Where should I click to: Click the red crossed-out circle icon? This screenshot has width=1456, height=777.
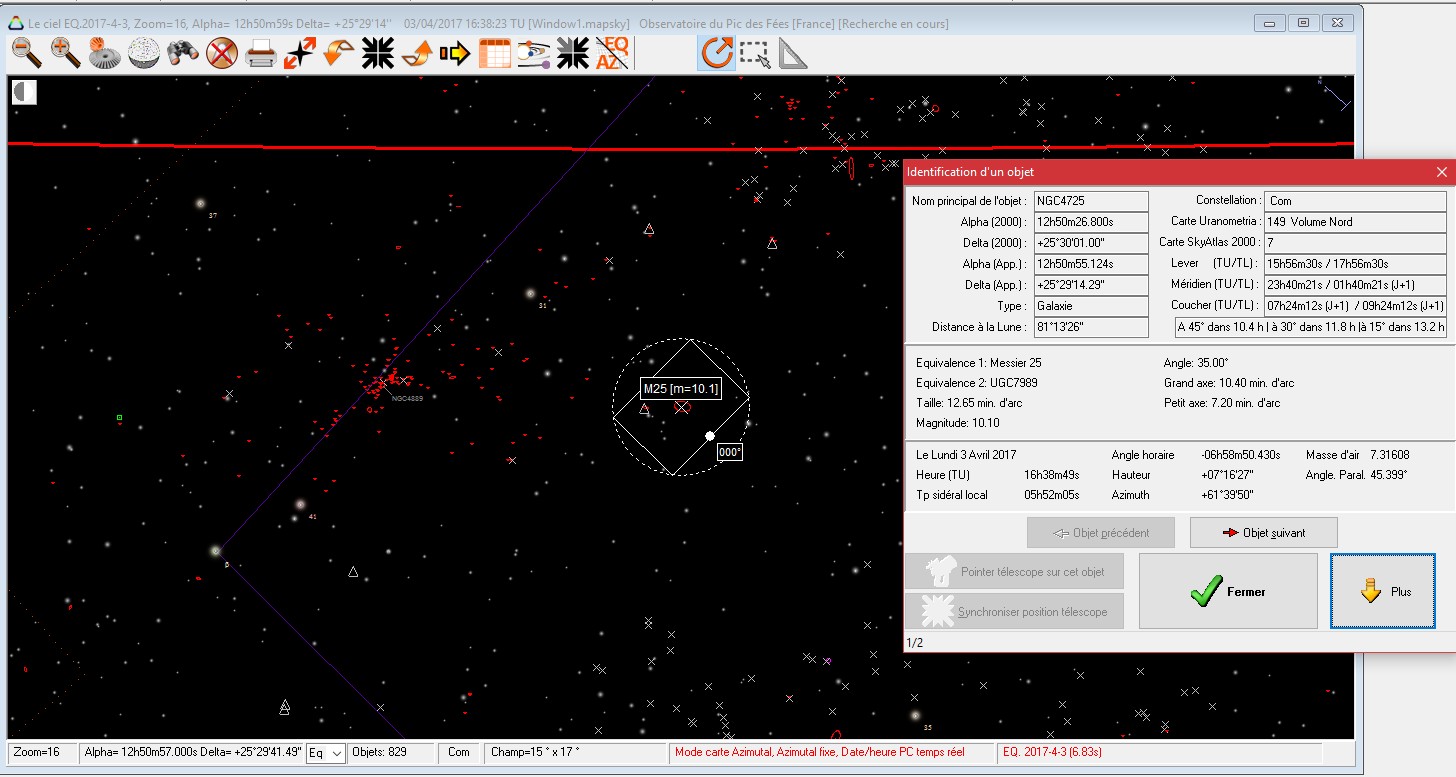point(221,53)
